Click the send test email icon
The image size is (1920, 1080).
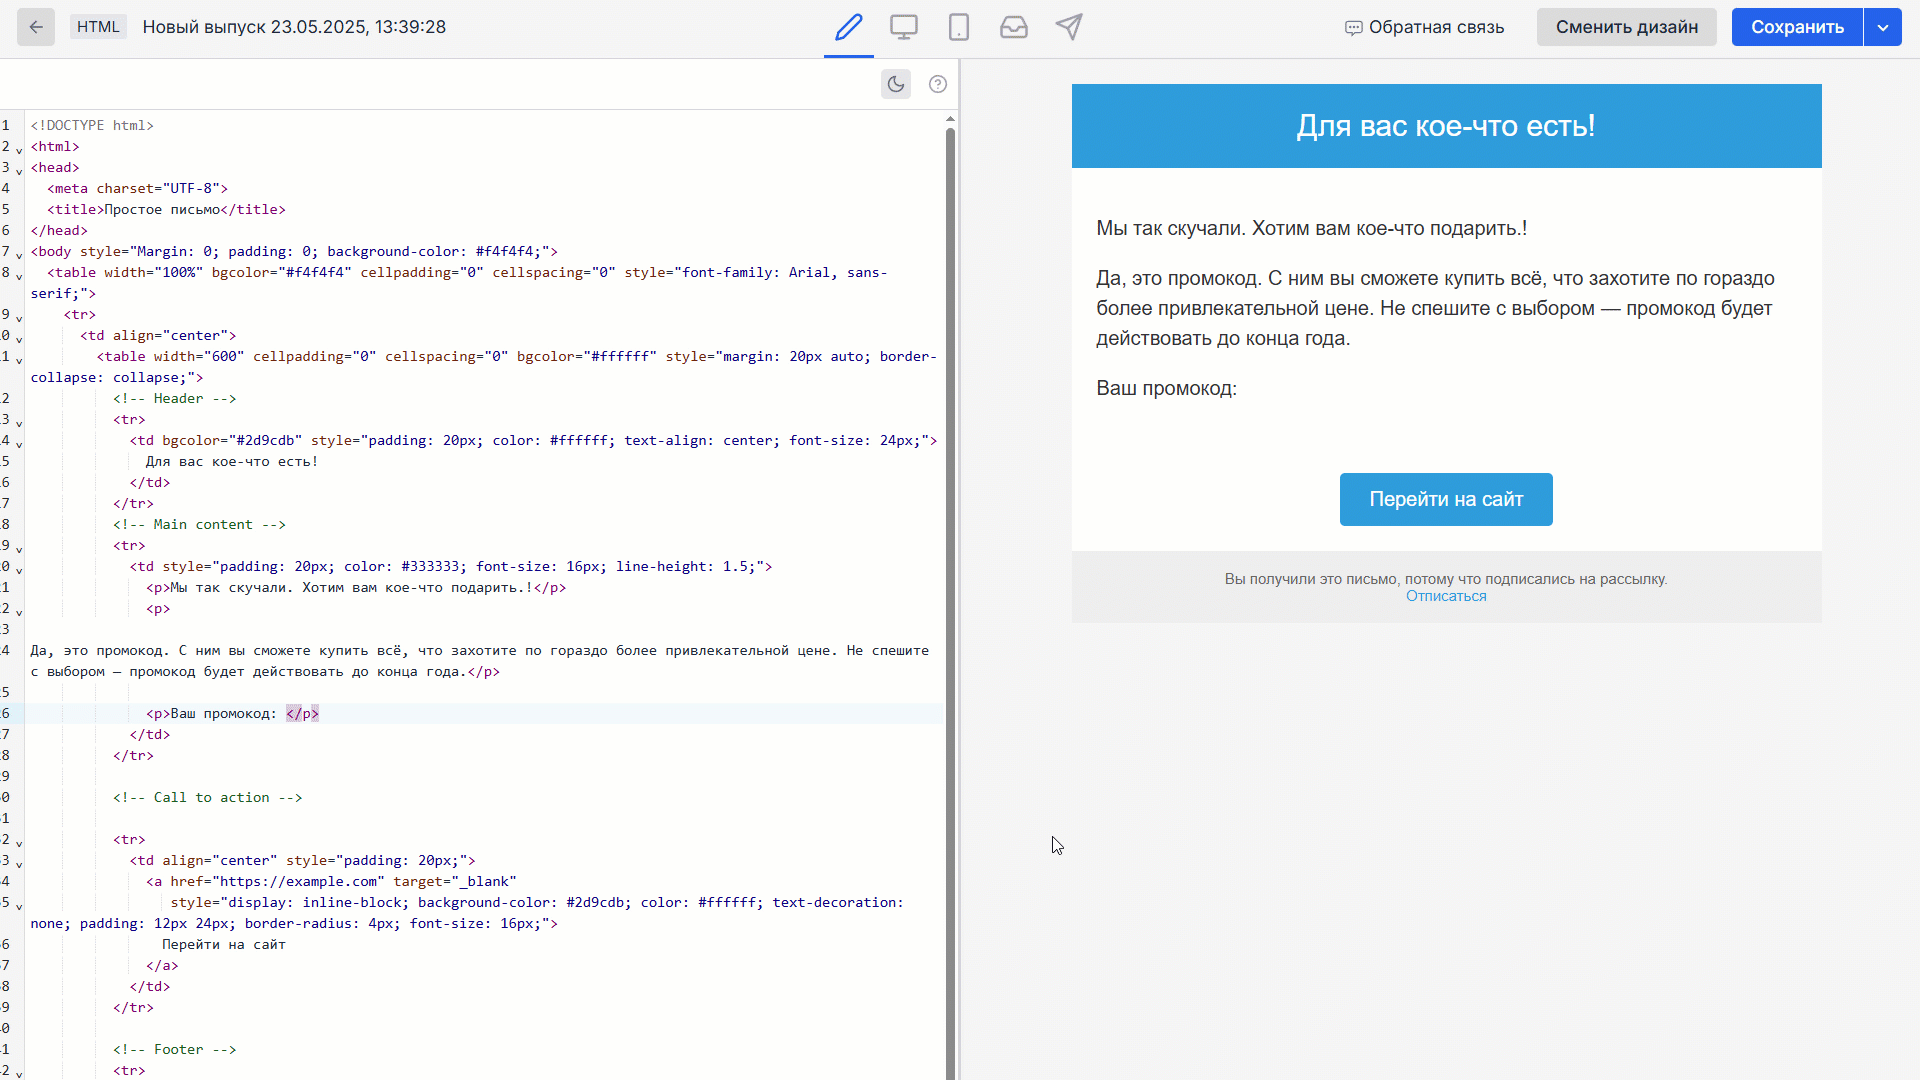(1069, 27)
